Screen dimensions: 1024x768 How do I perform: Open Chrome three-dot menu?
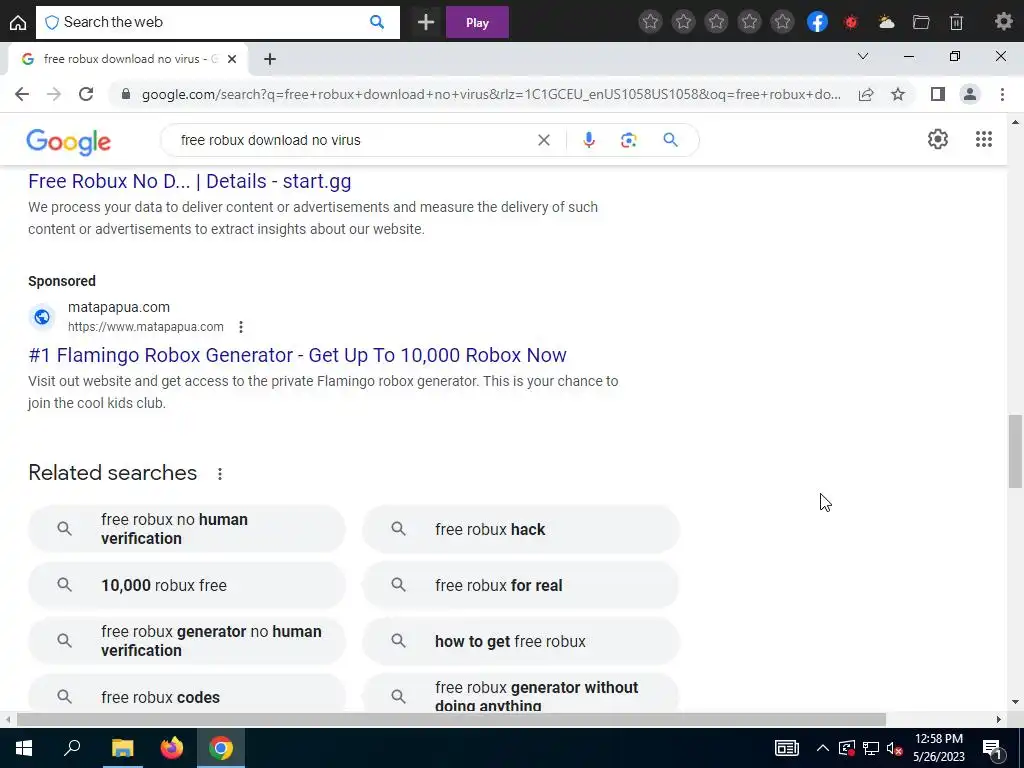coord(1002,94)
